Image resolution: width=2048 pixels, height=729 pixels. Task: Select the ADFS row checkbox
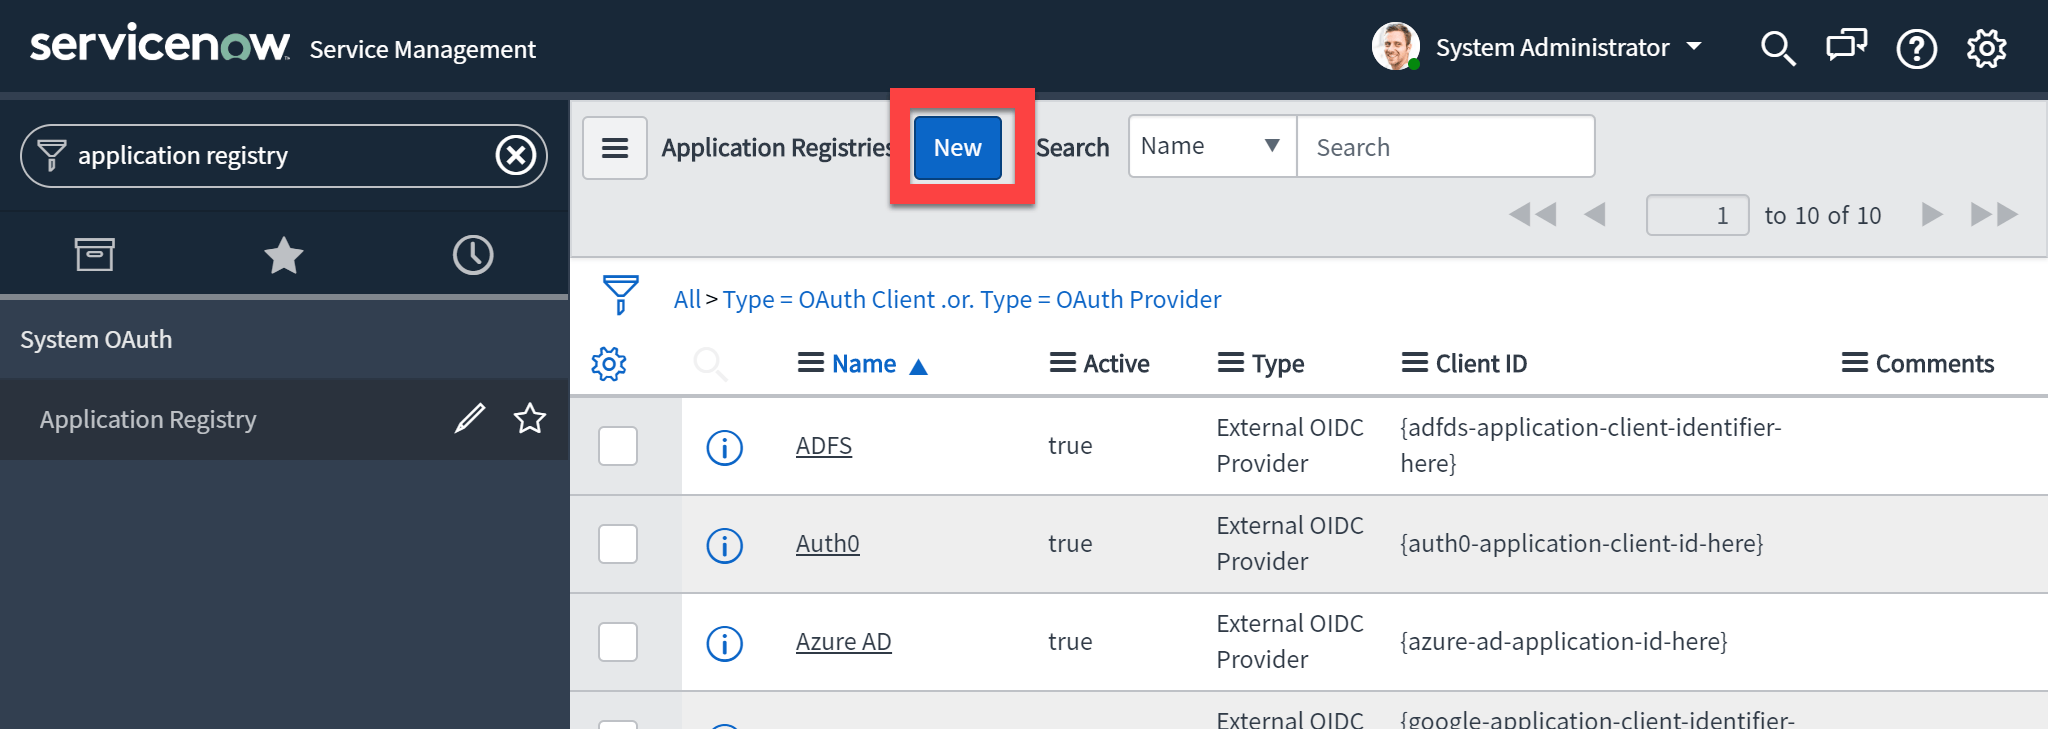[618, 446]
